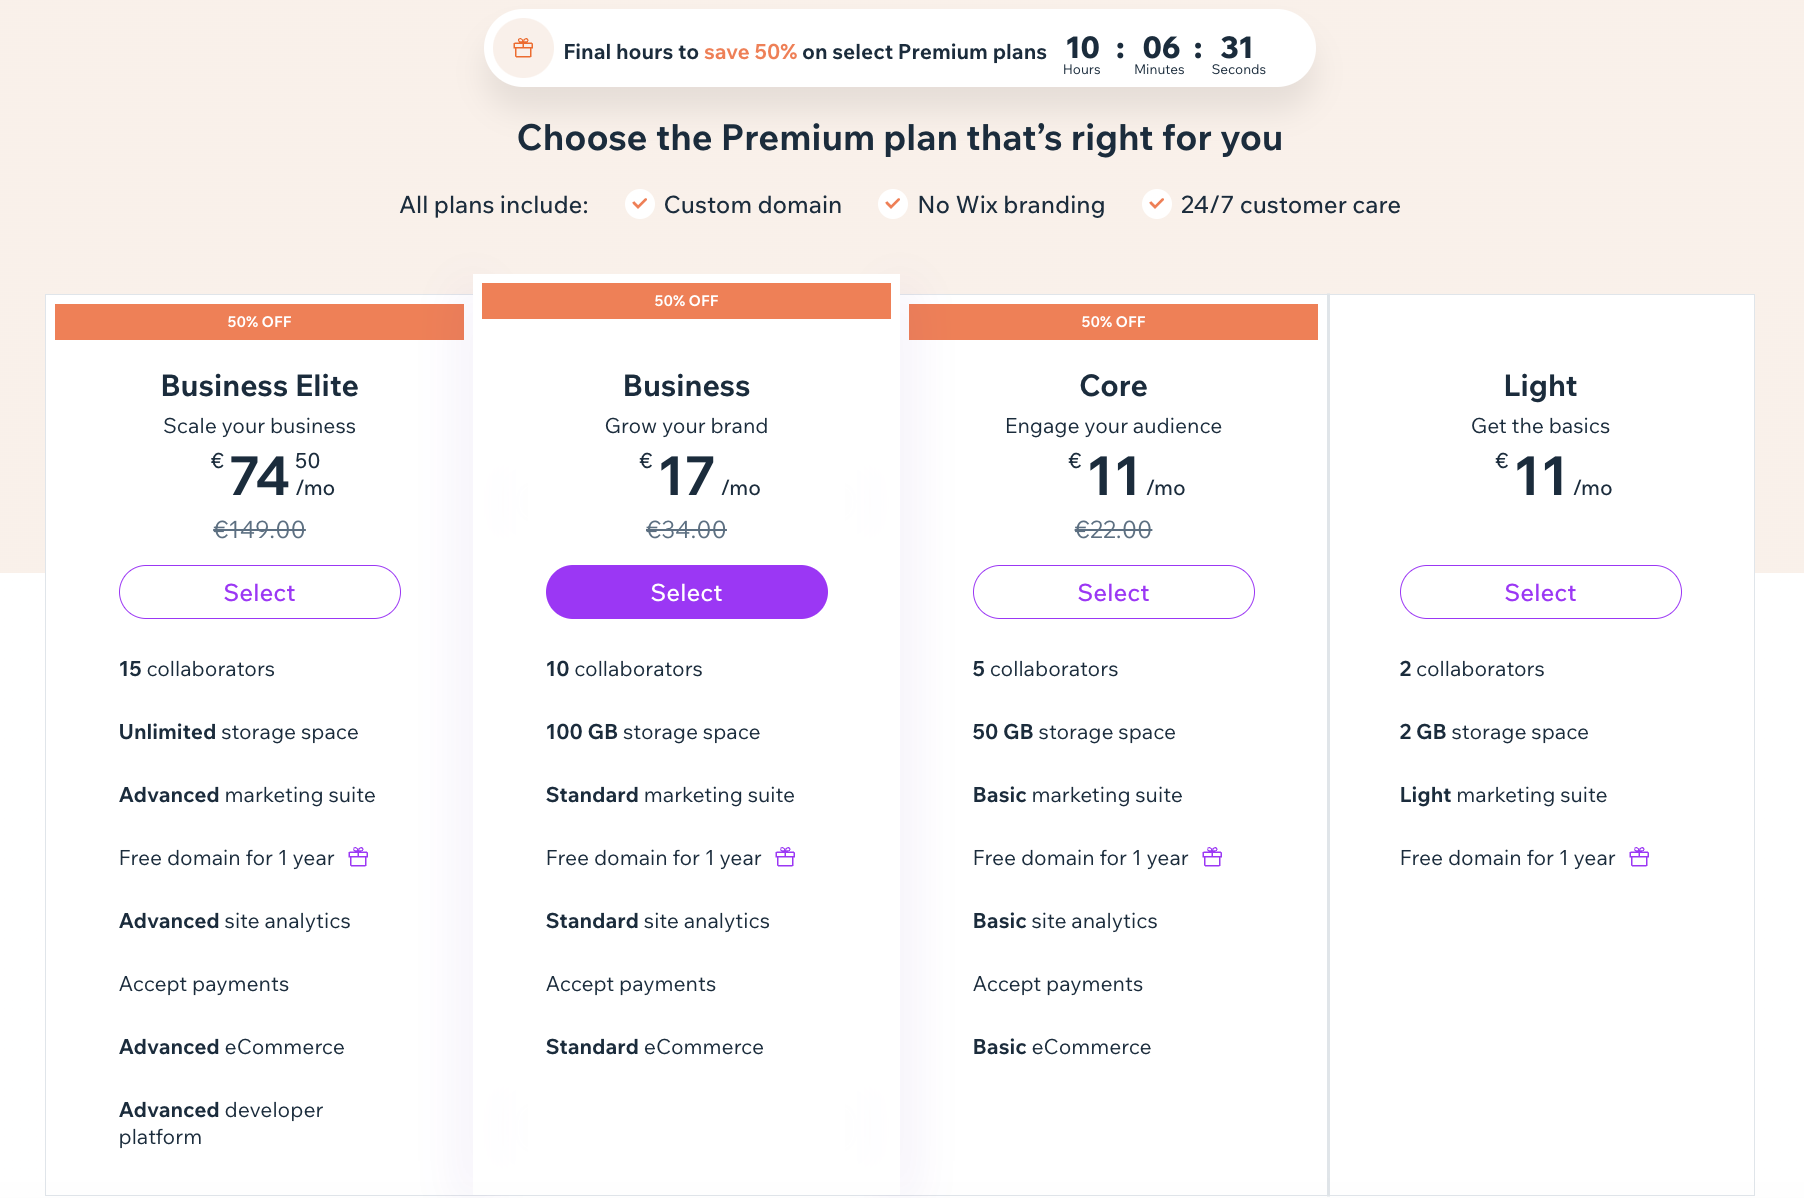Click the Business Elite plan title
This screenshot has width=1804, height=1198.
[x=260, y=386]
